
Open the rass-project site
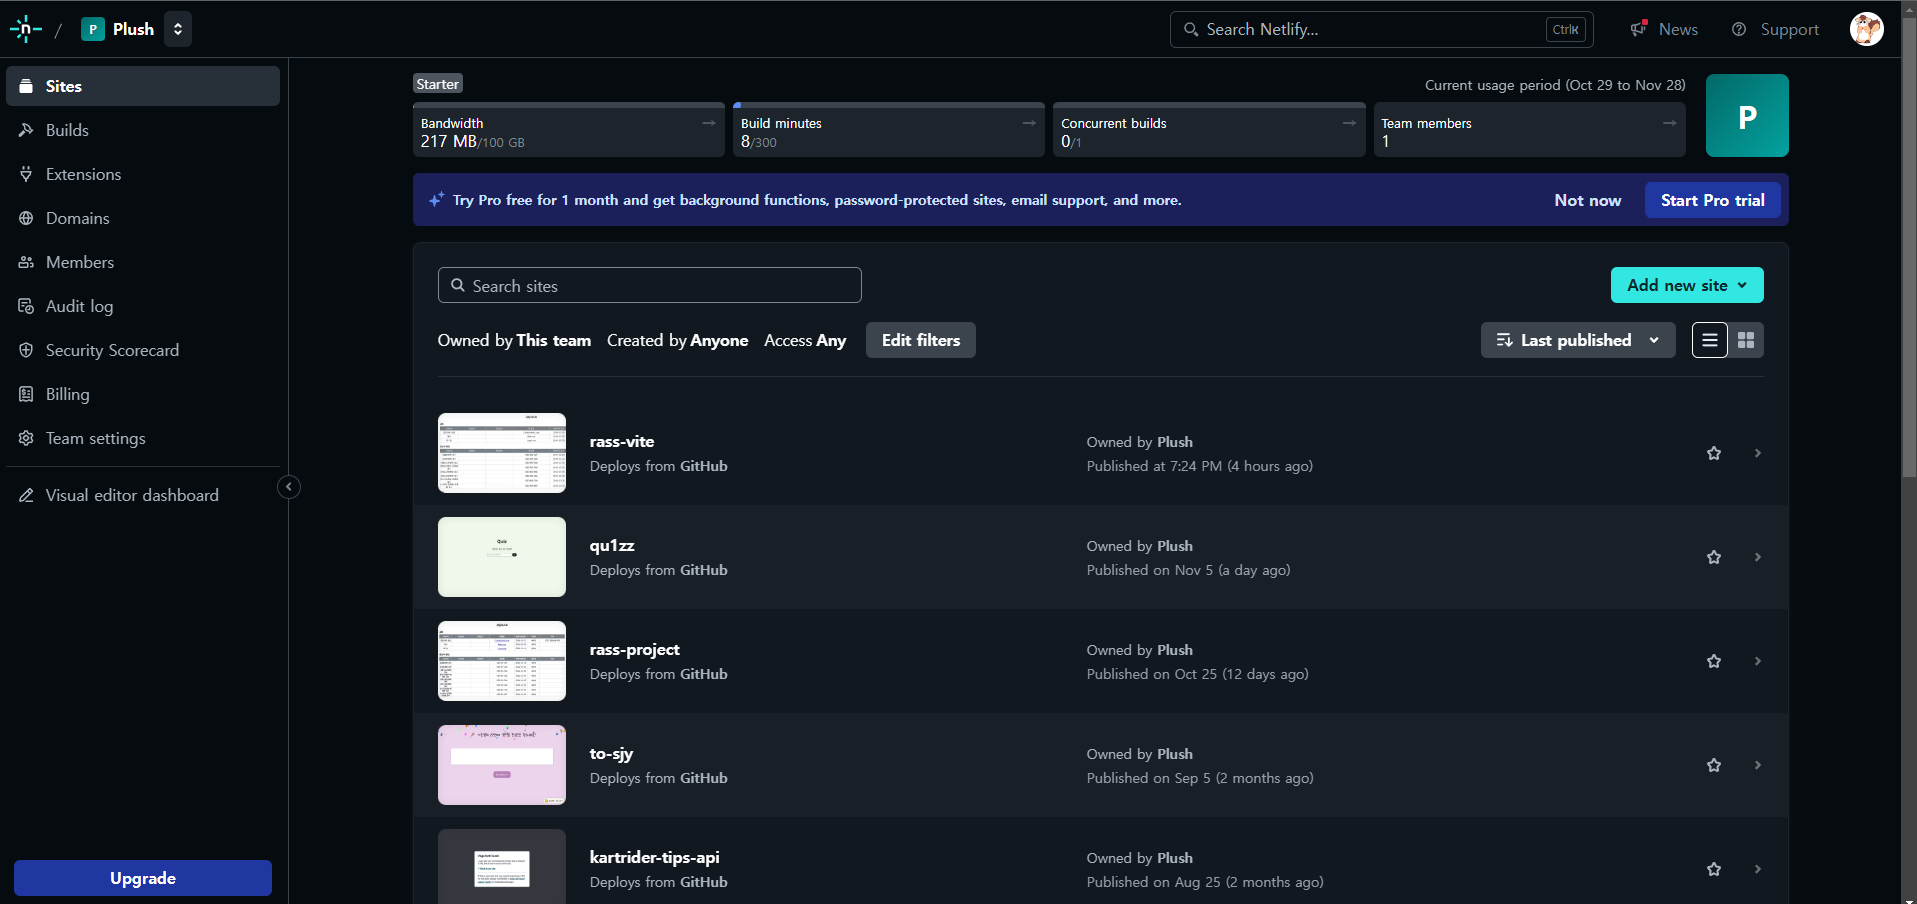(x=634, y=649)
